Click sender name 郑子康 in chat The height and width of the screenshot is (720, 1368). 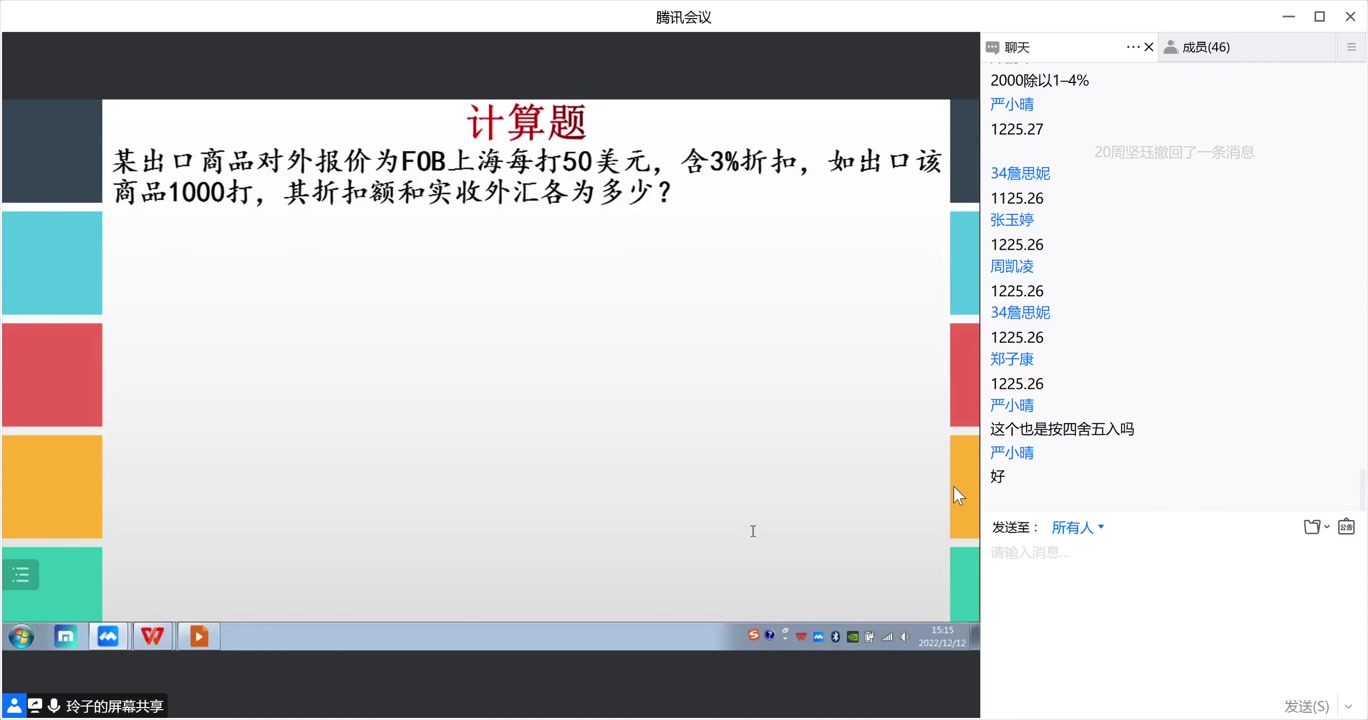[1012, 359]
